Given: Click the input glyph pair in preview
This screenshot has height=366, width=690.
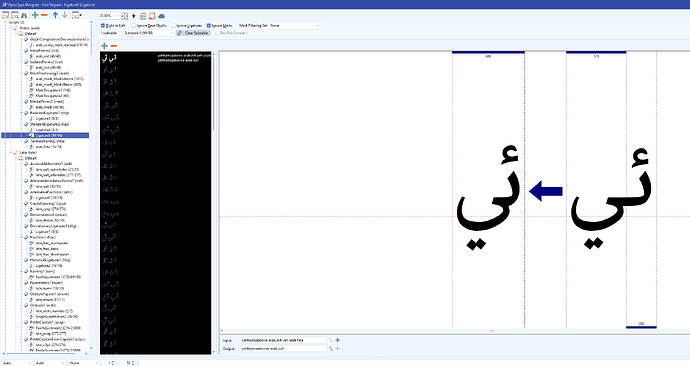Looking at the screenshot, I should tap(611, 198).
